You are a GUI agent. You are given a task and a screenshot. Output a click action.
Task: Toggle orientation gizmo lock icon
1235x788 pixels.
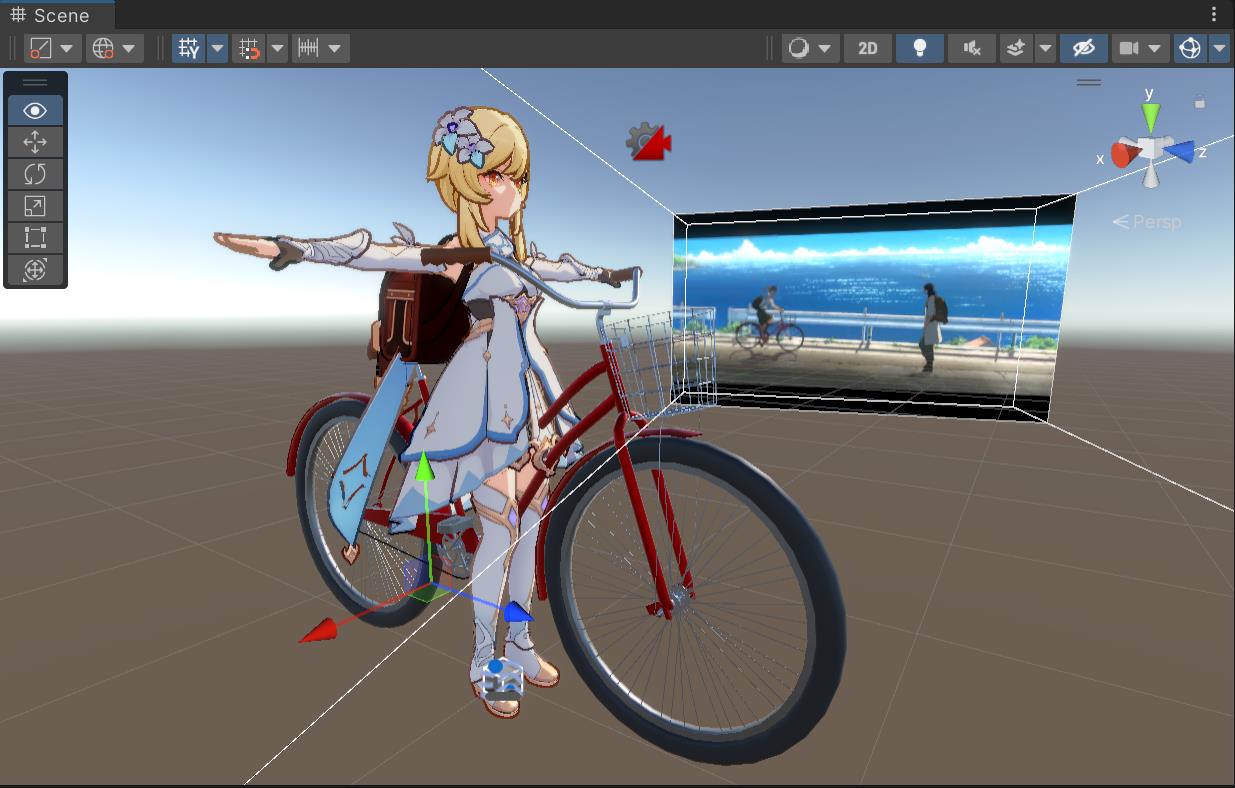(1200, 101)
